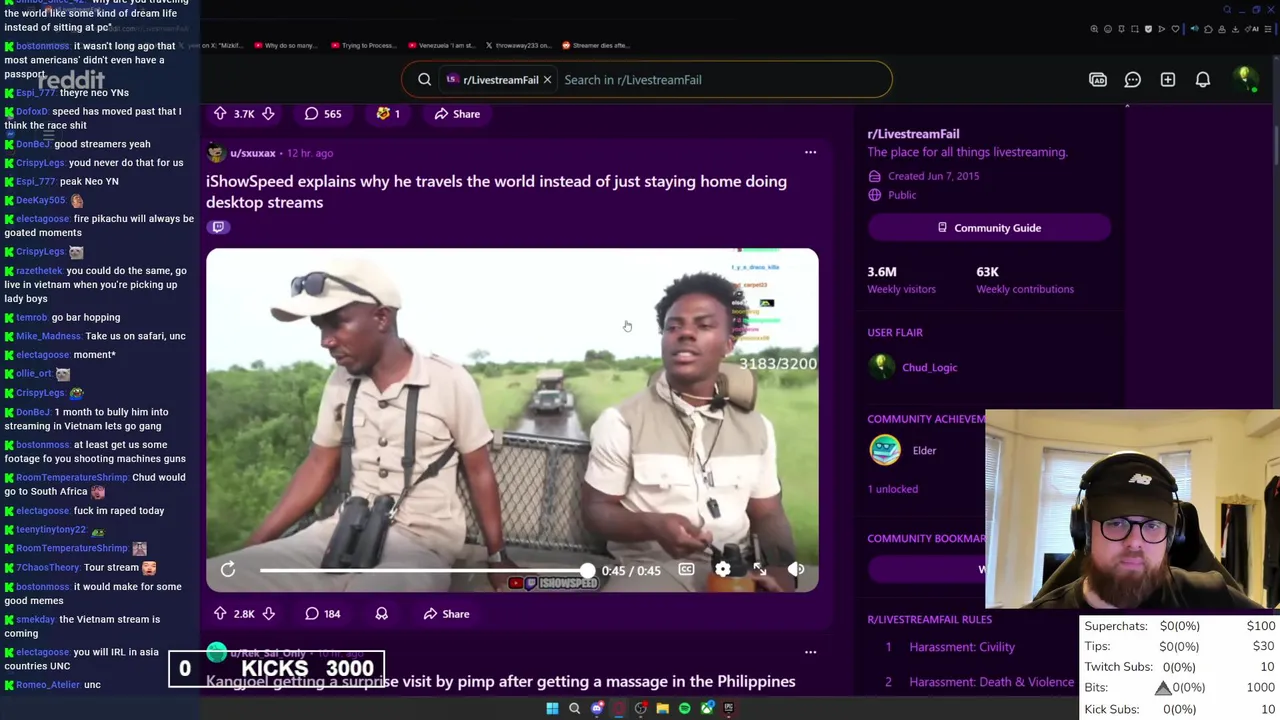Downvote the top post with 3.7K votes

268,114
